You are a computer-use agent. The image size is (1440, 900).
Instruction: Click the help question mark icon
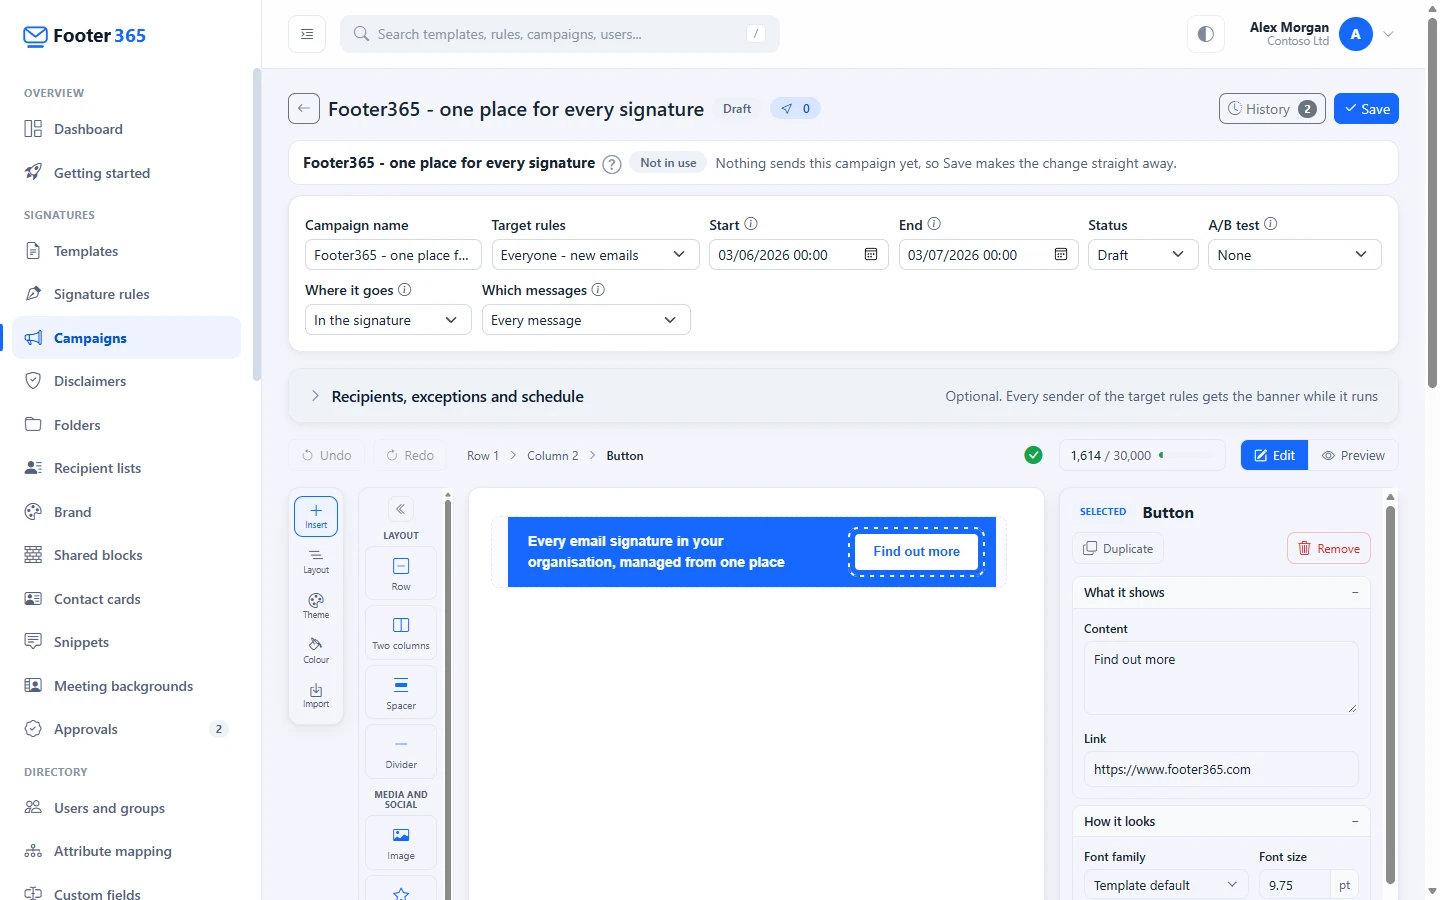[x=612, y=164]
